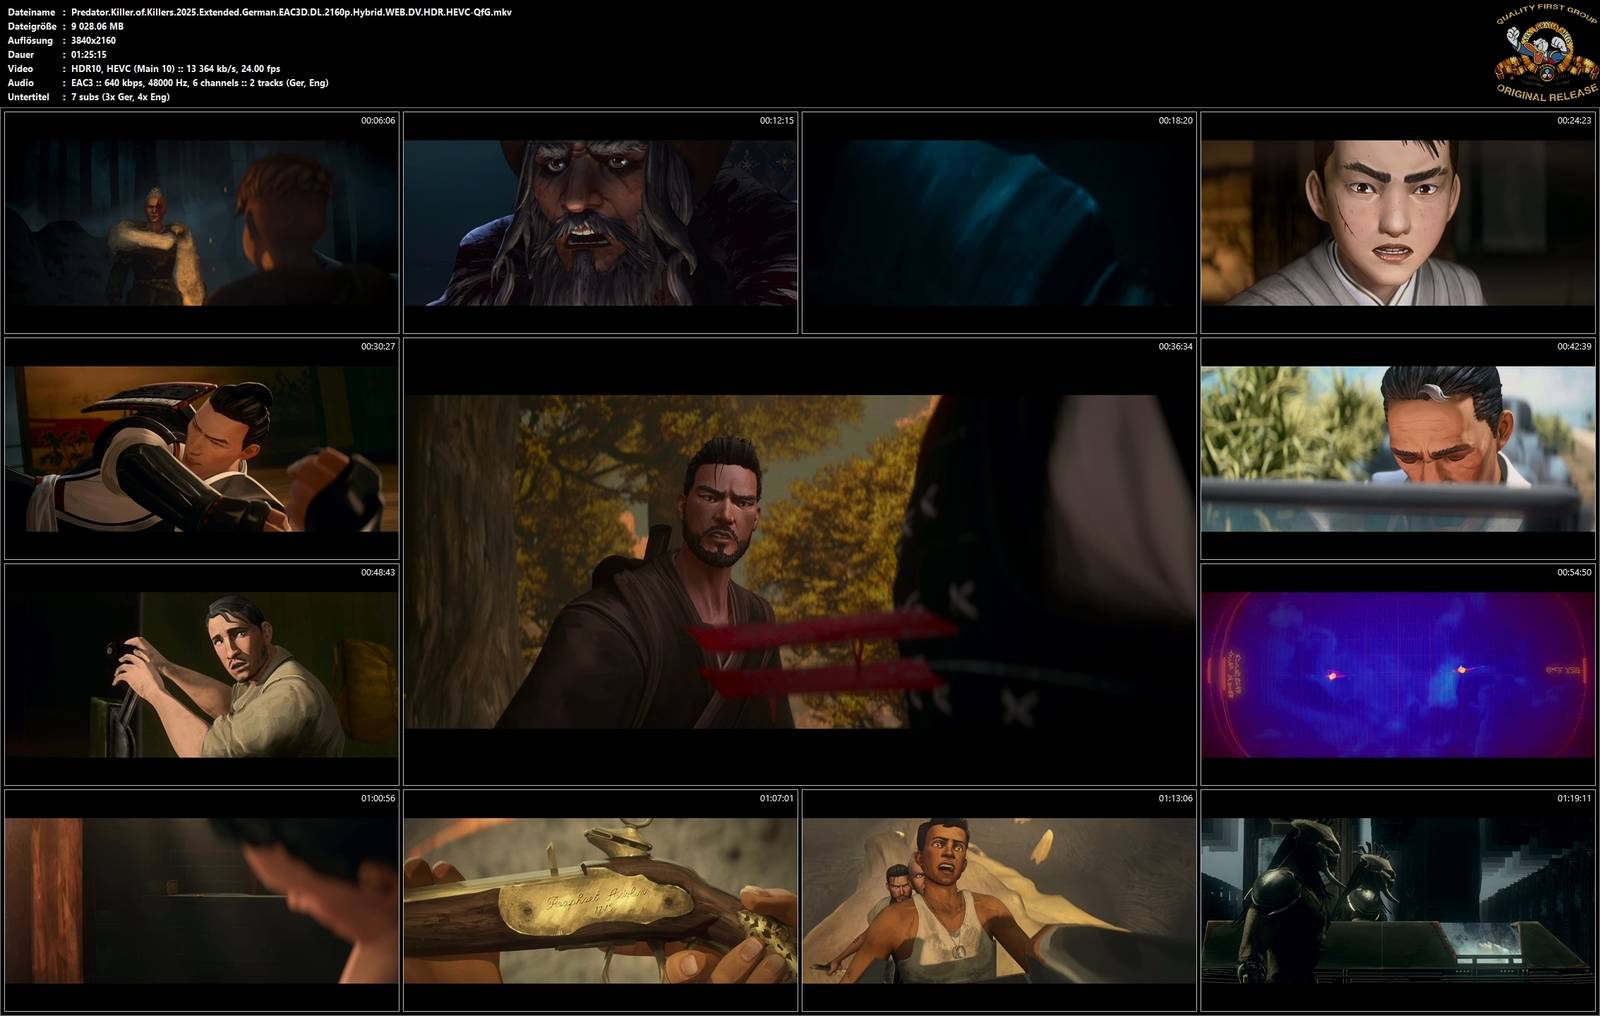Open the pilot thumbnail at 00:48:43
The height and width of the screenshot is (1016, 1600).
[x=202, y=674]
